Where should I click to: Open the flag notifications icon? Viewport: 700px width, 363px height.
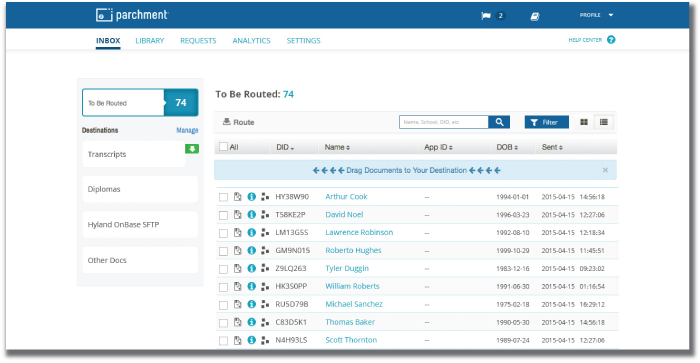point(486,16)
